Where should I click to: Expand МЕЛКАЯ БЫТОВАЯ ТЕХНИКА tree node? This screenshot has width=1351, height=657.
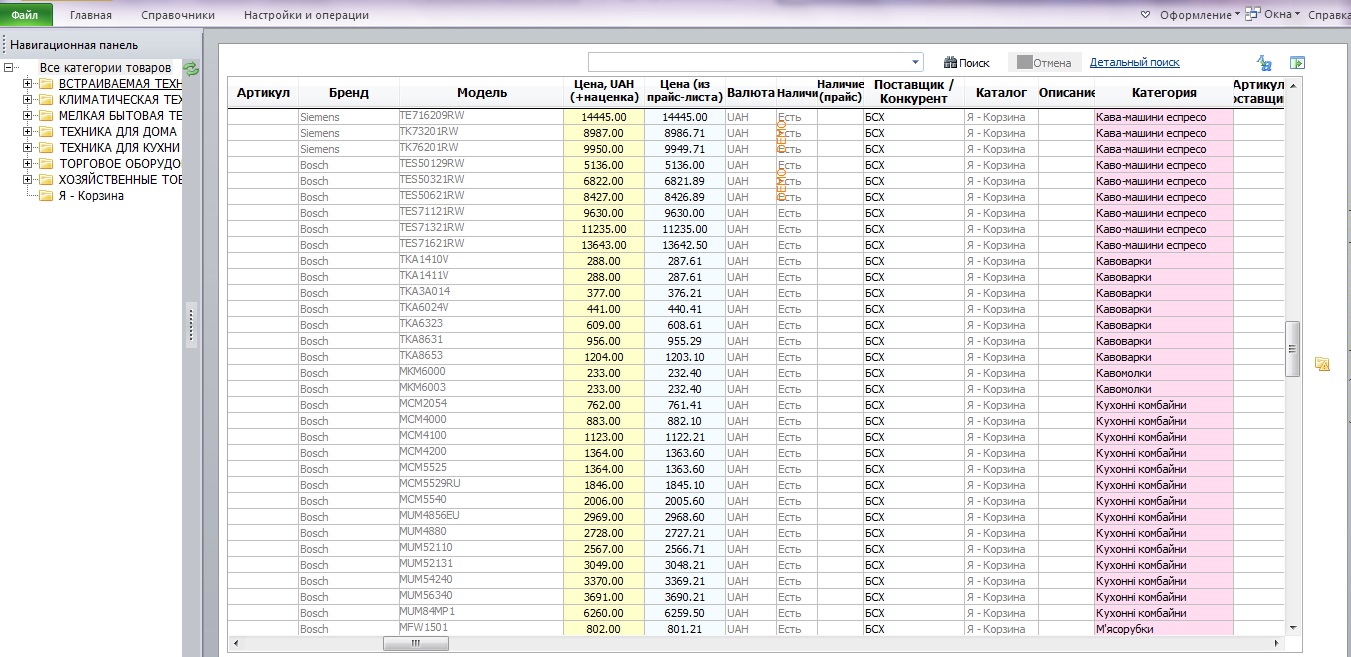[x=27, y=116]
